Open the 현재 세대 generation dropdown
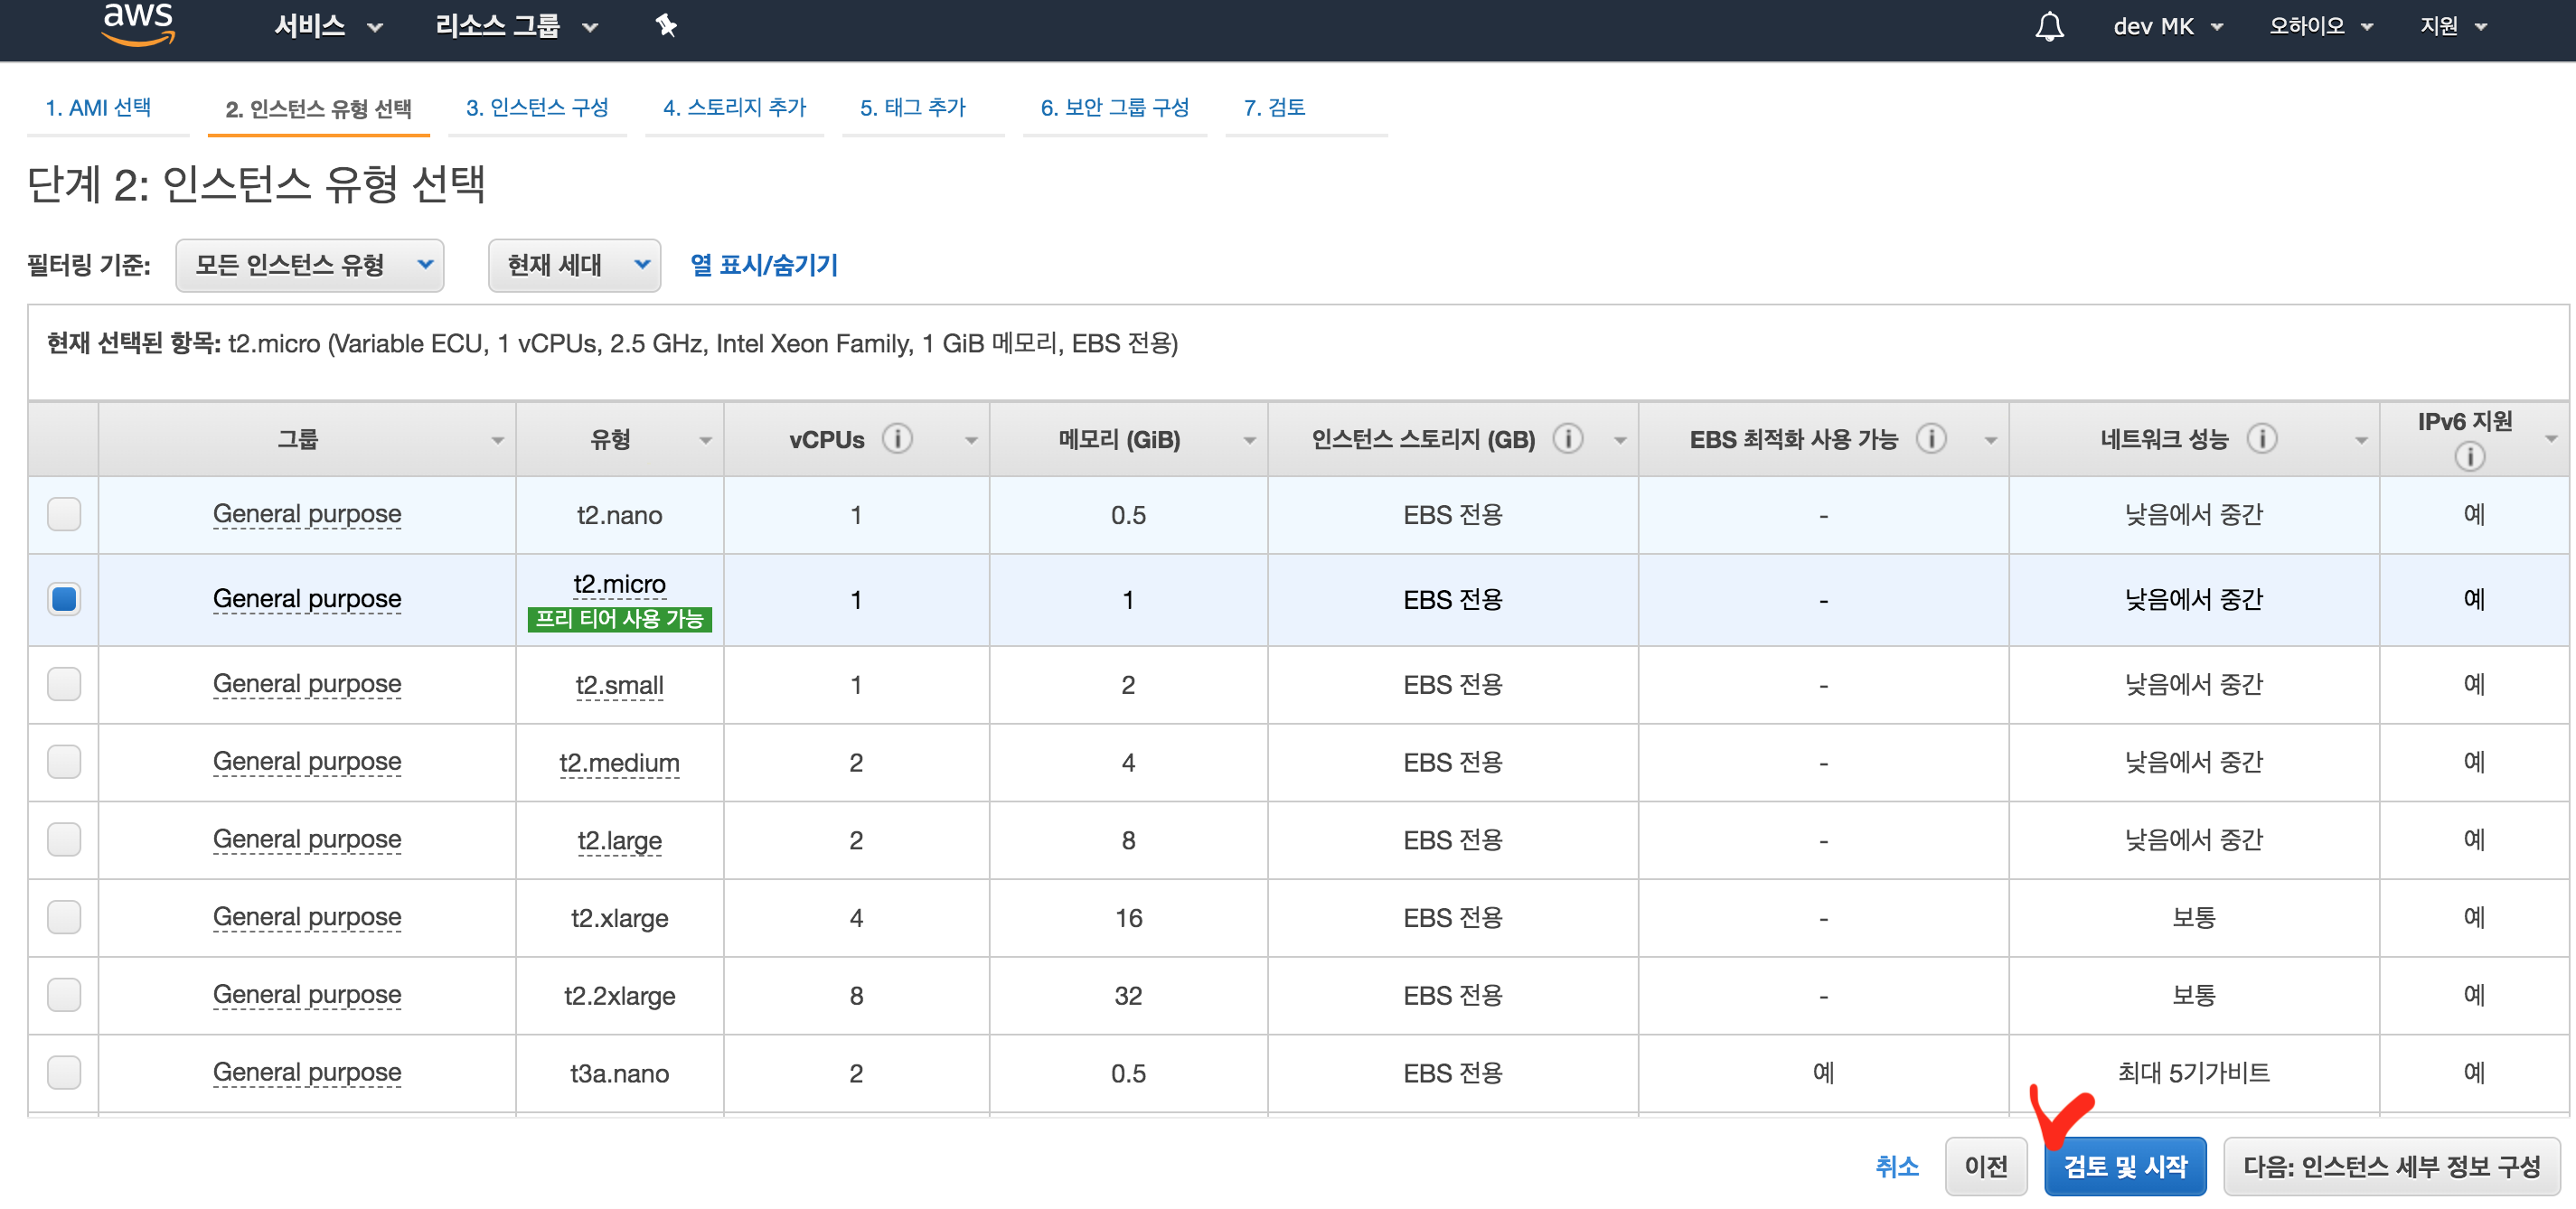The height and width of the screenshot is (1209, 2576). point(574,265)
